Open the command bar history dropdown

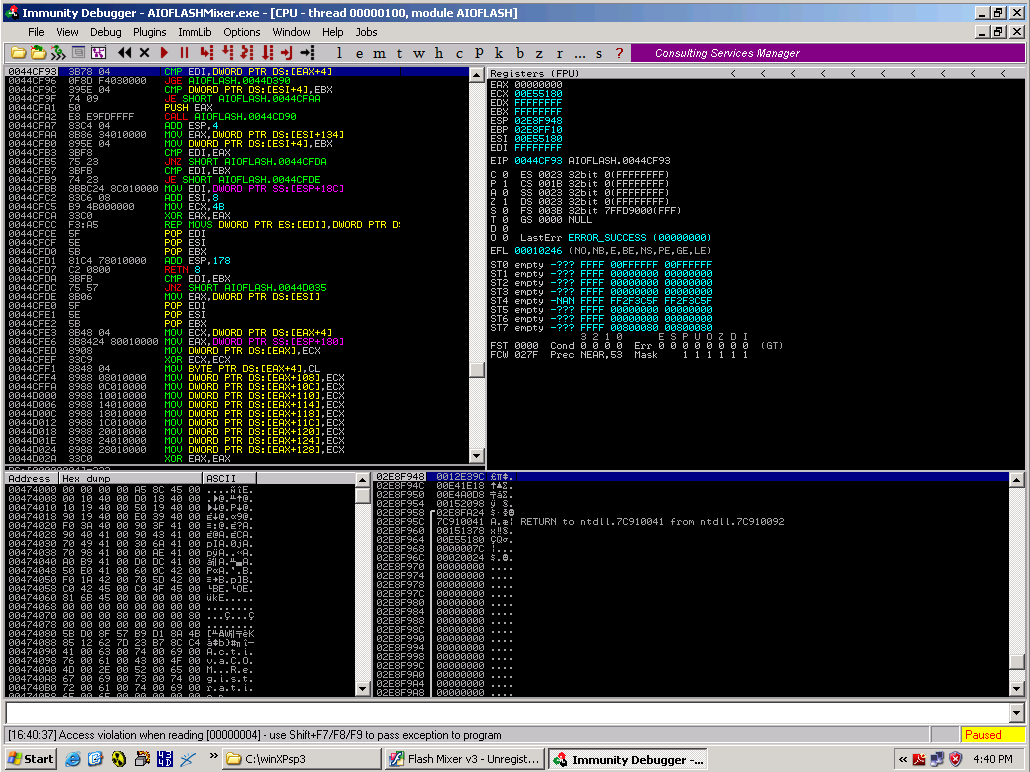point(1016,712)
